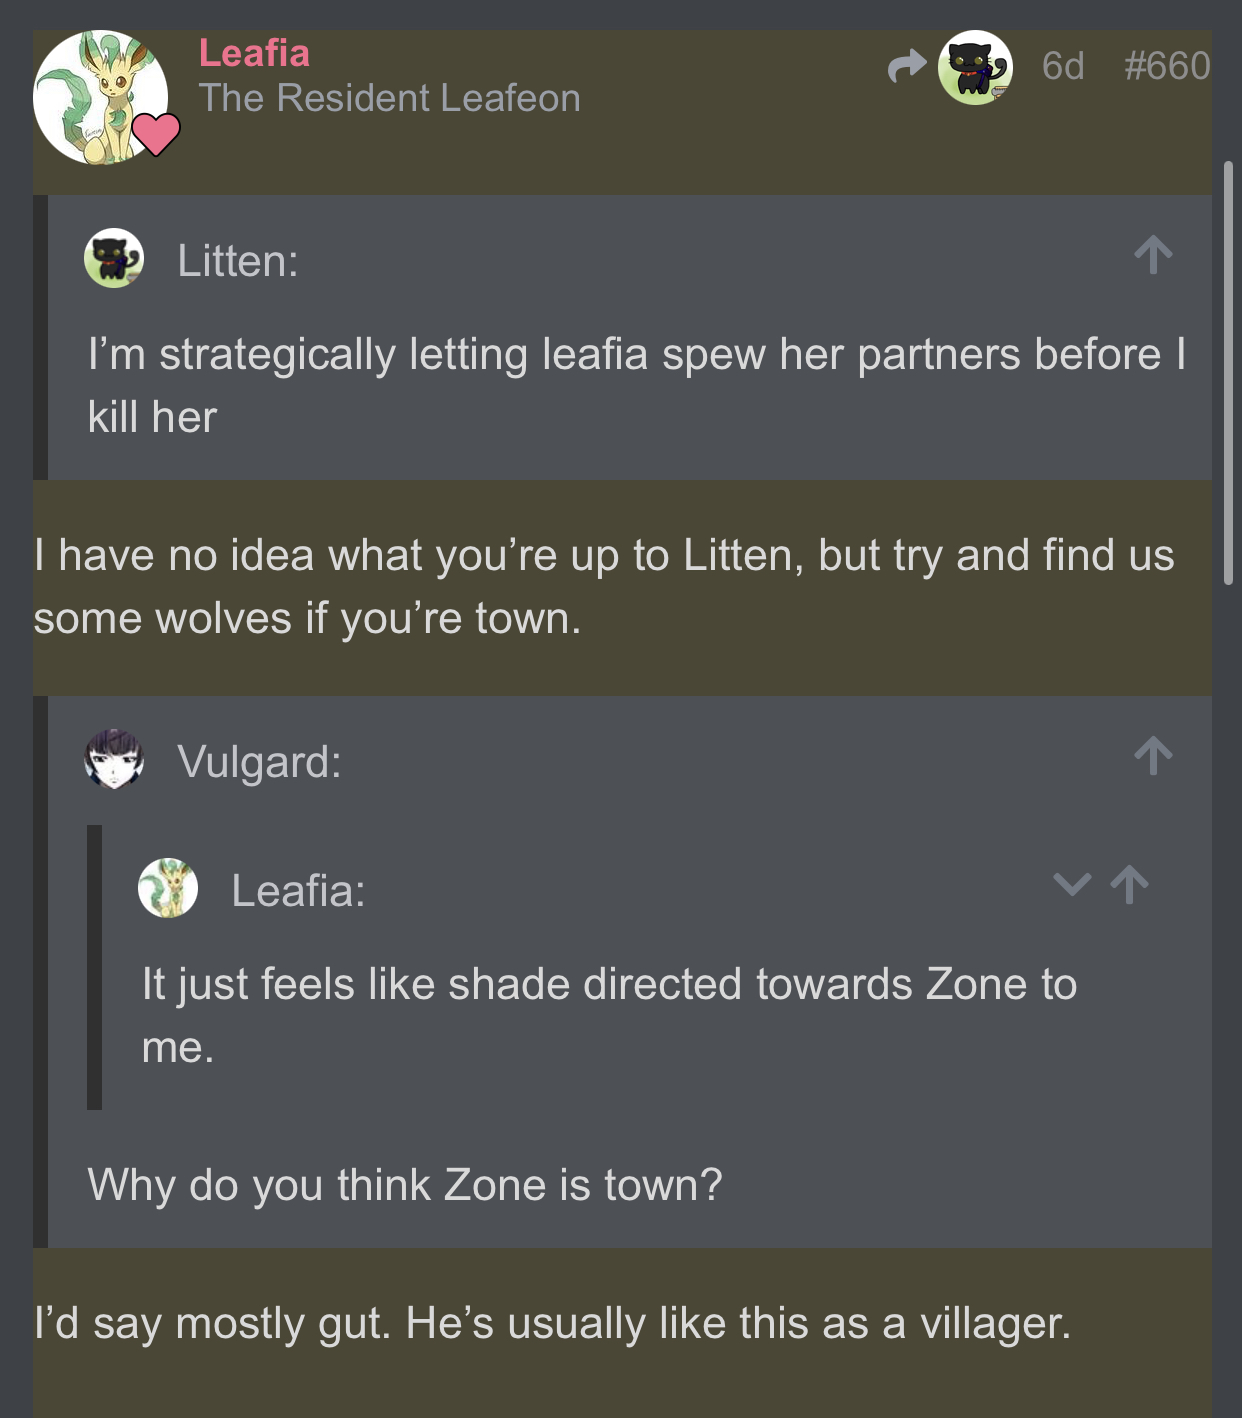Click the timeline scrollbar handle
This screenshot has width=1242, height=1418.
(x=1229, y=372)
